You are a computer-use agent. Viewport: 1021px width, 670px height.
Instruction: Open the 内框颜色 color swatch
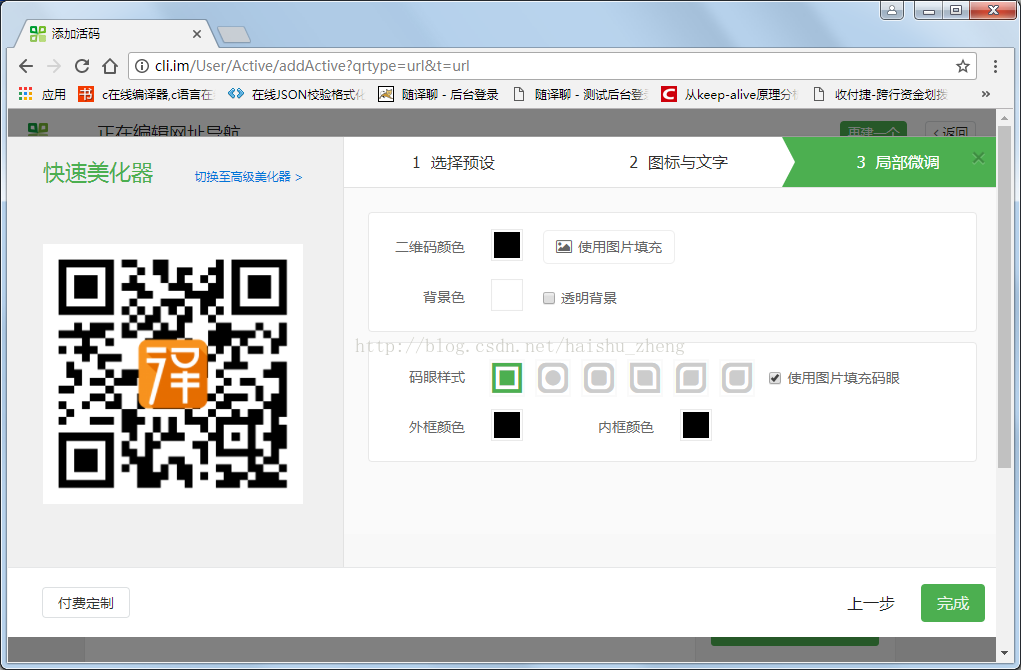(x=695, y=425)
